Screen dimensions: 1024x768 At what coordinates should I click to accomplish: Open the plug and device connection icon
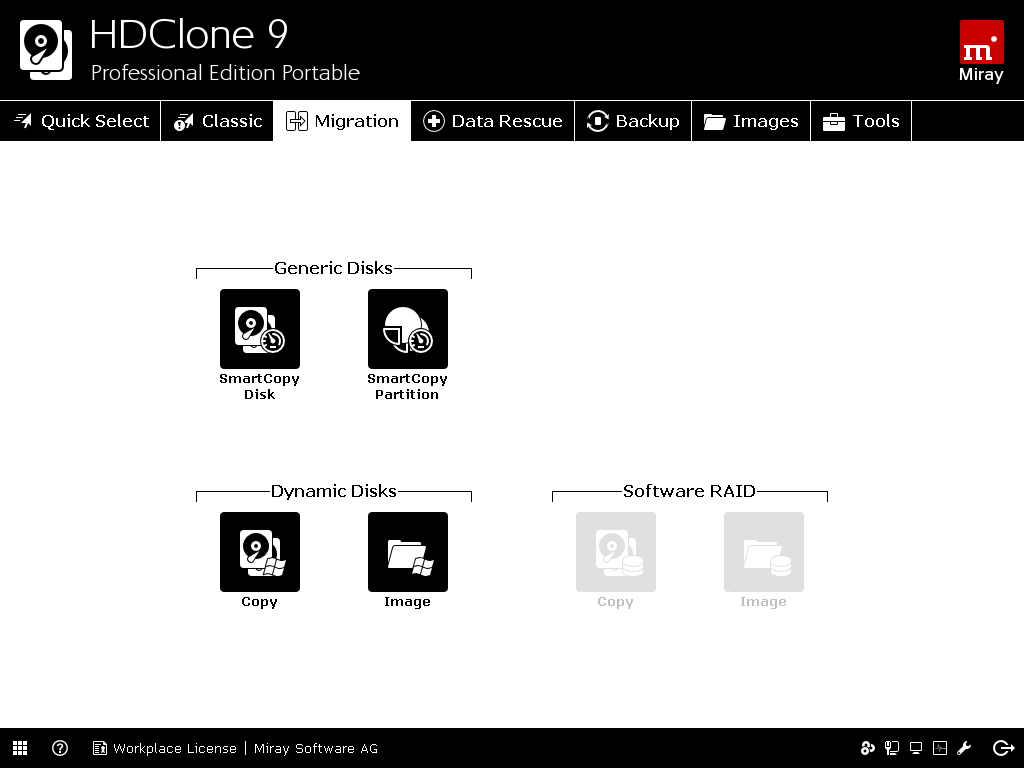click(x=891, y=748)
